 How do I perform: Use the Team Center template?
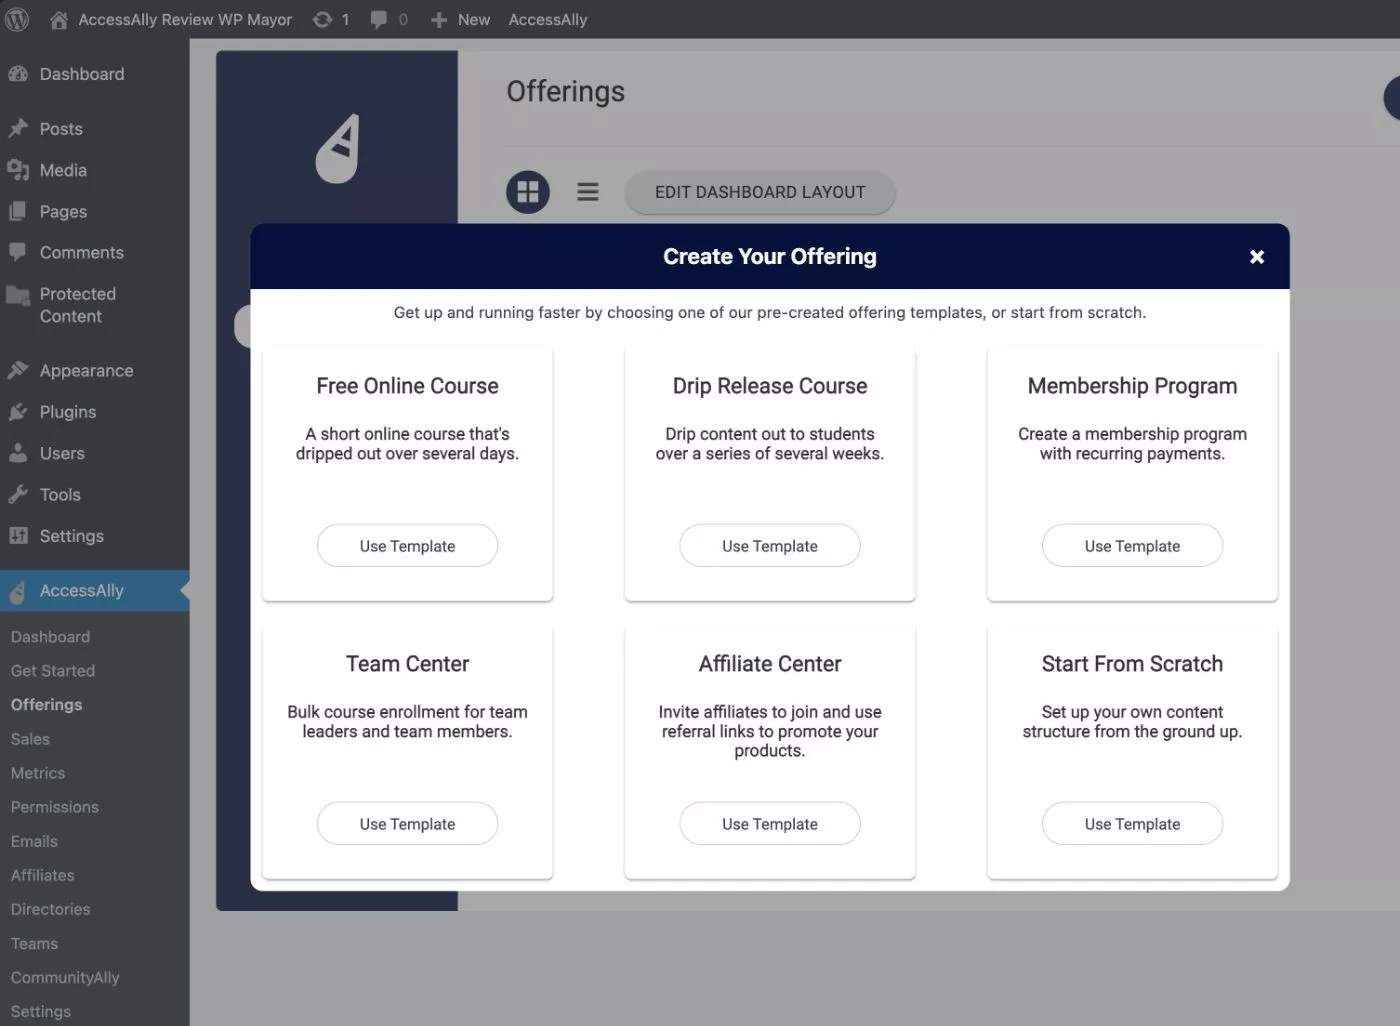(407, 824)
